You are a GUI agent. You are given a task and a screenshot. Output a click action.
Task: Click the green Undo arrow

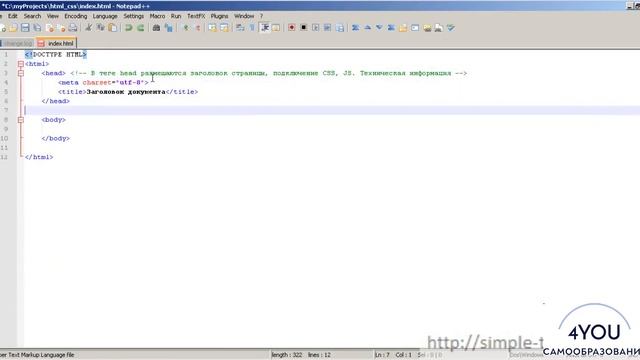(129, 28)
